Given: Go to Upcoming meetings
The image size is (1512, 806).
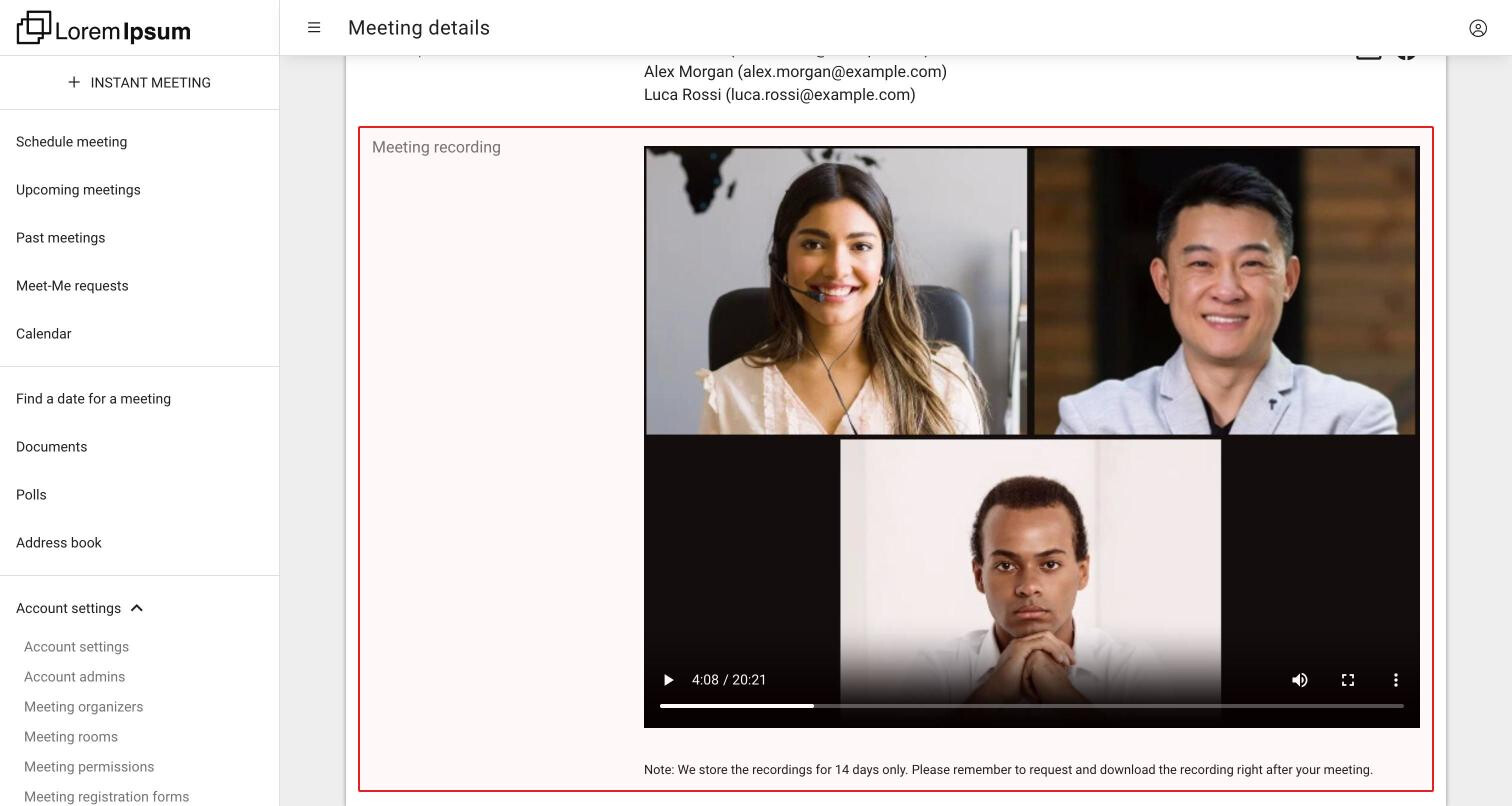Looking at the screenshot, I should click(x=78, y=190).
